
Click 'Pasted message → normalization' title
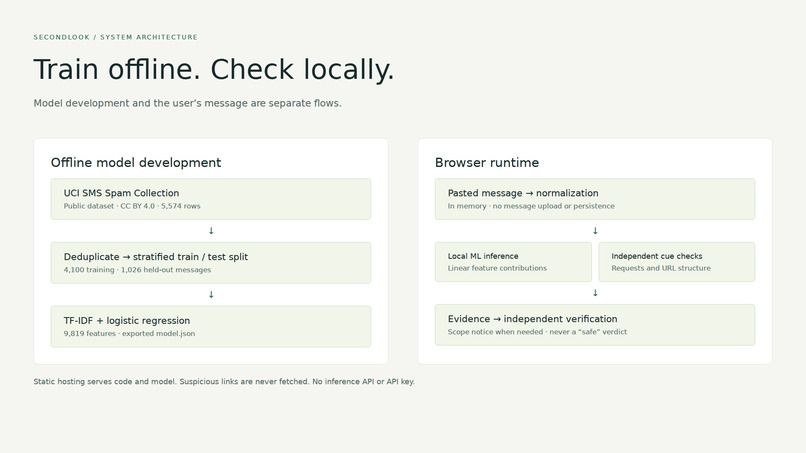(x=523, y=193)
